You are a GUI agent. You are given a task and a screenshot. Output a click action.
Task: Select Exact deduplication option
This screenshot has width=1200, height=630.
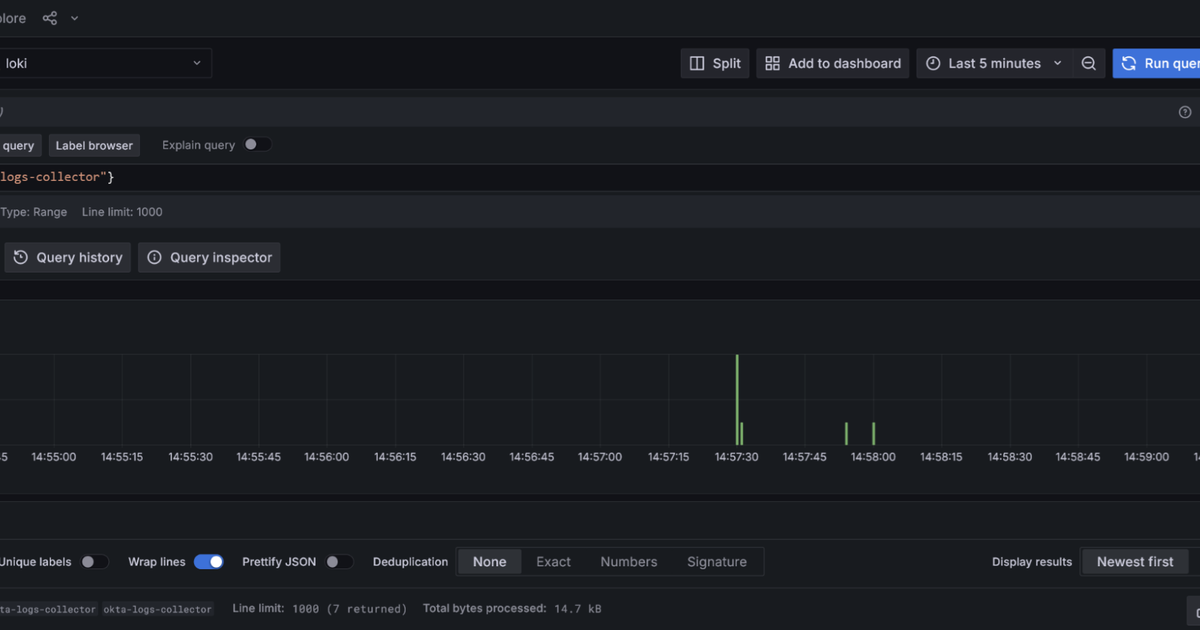[553, 562]
